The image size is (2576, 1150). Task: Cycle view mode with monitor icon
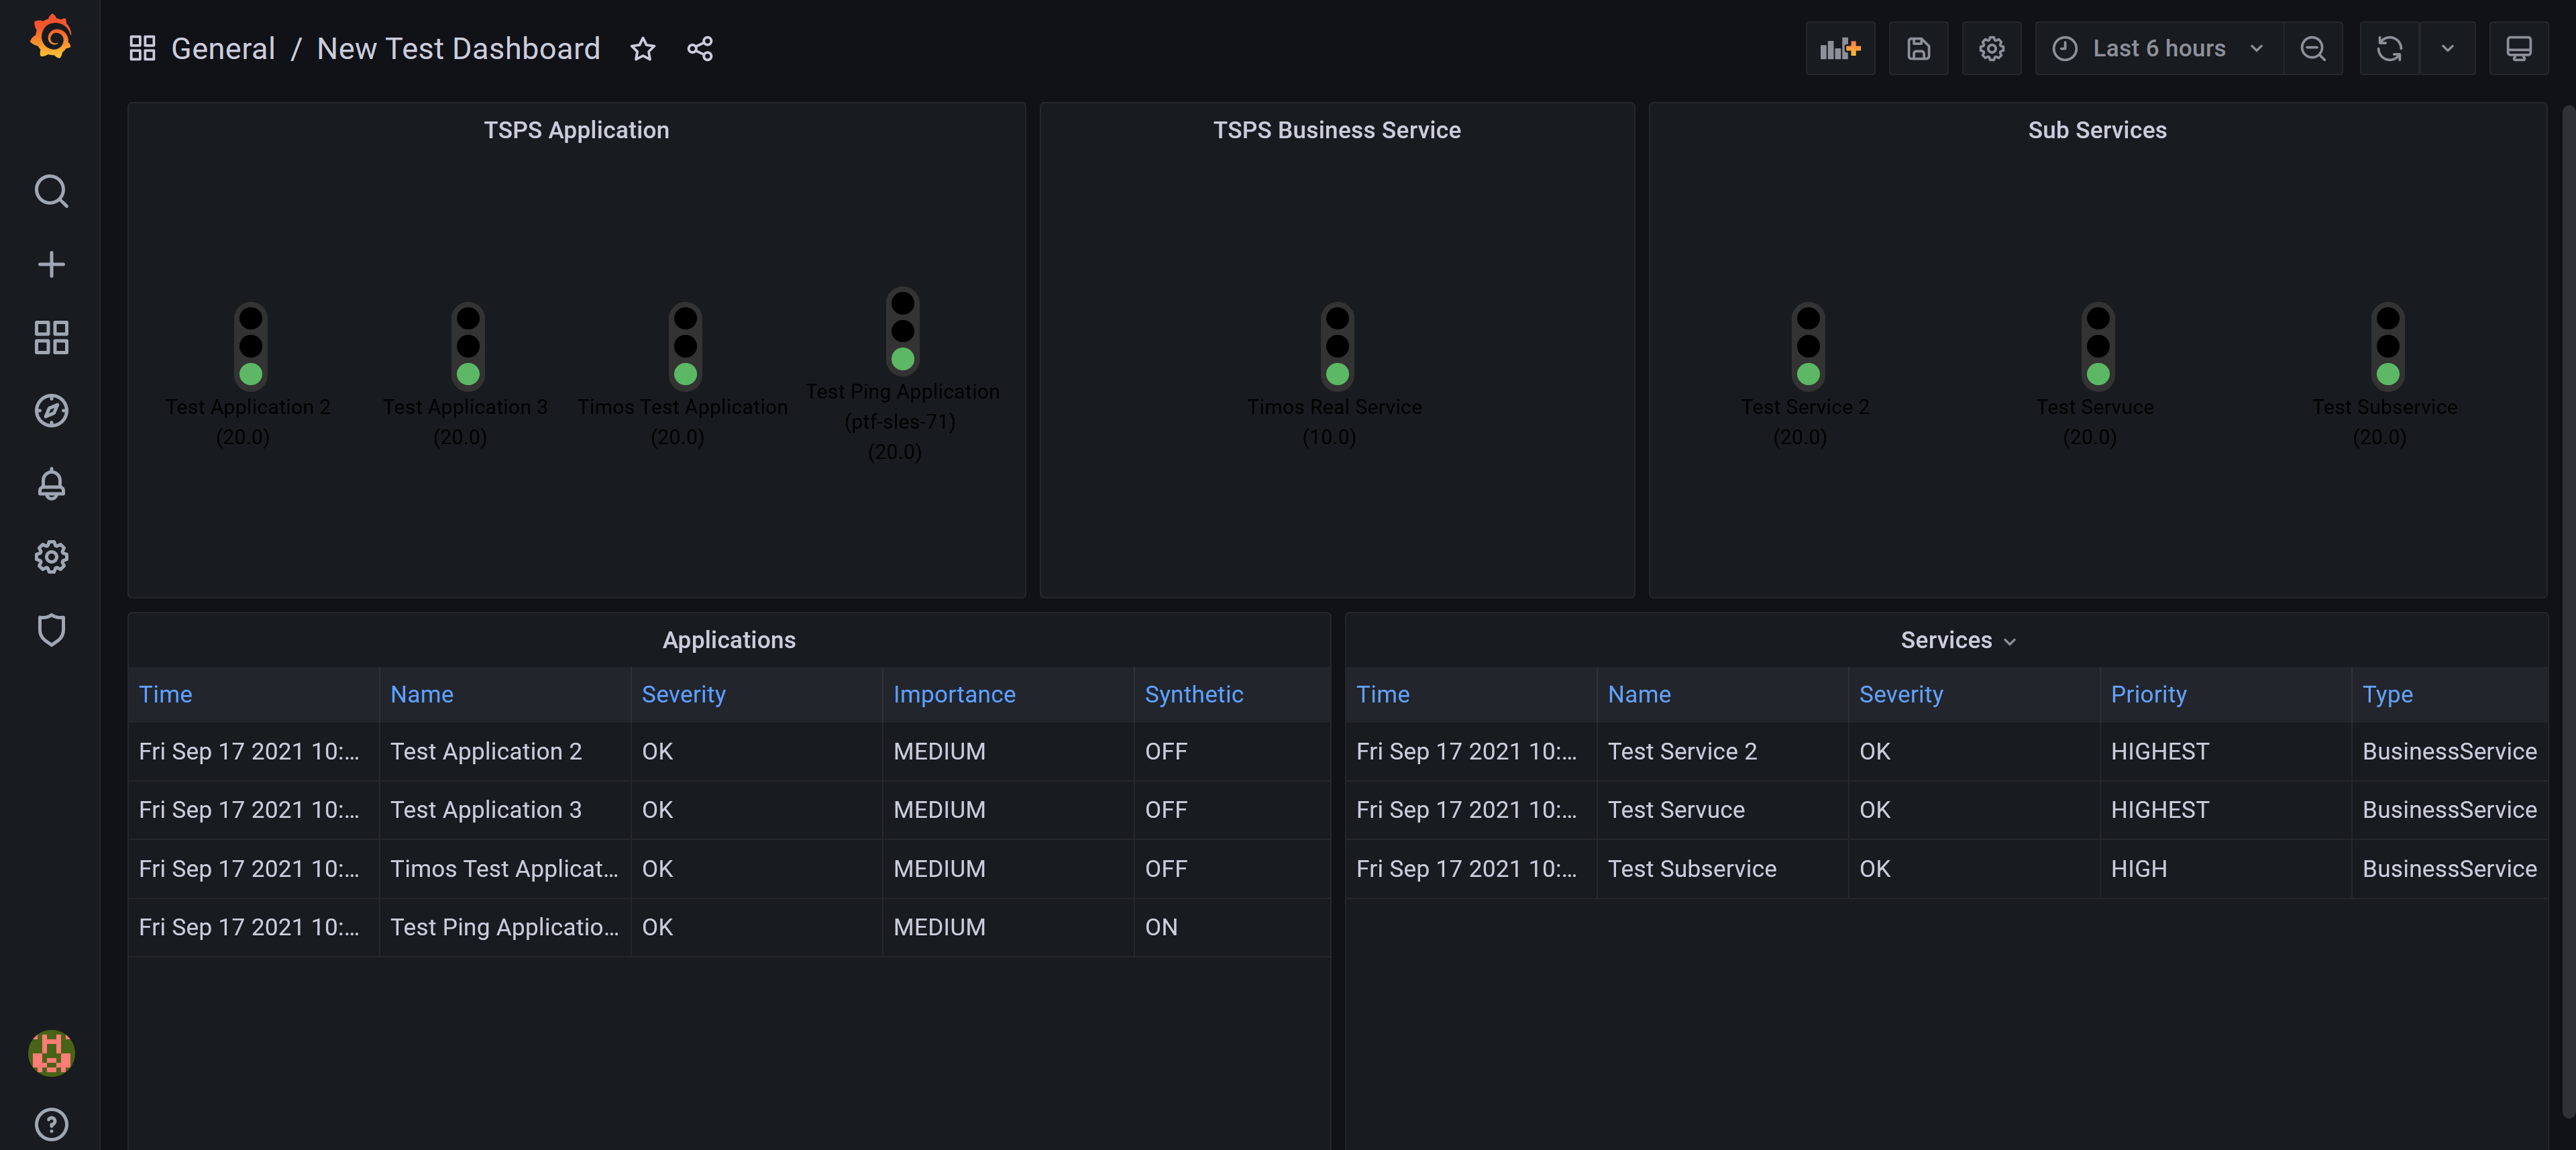coord(2518,48)
